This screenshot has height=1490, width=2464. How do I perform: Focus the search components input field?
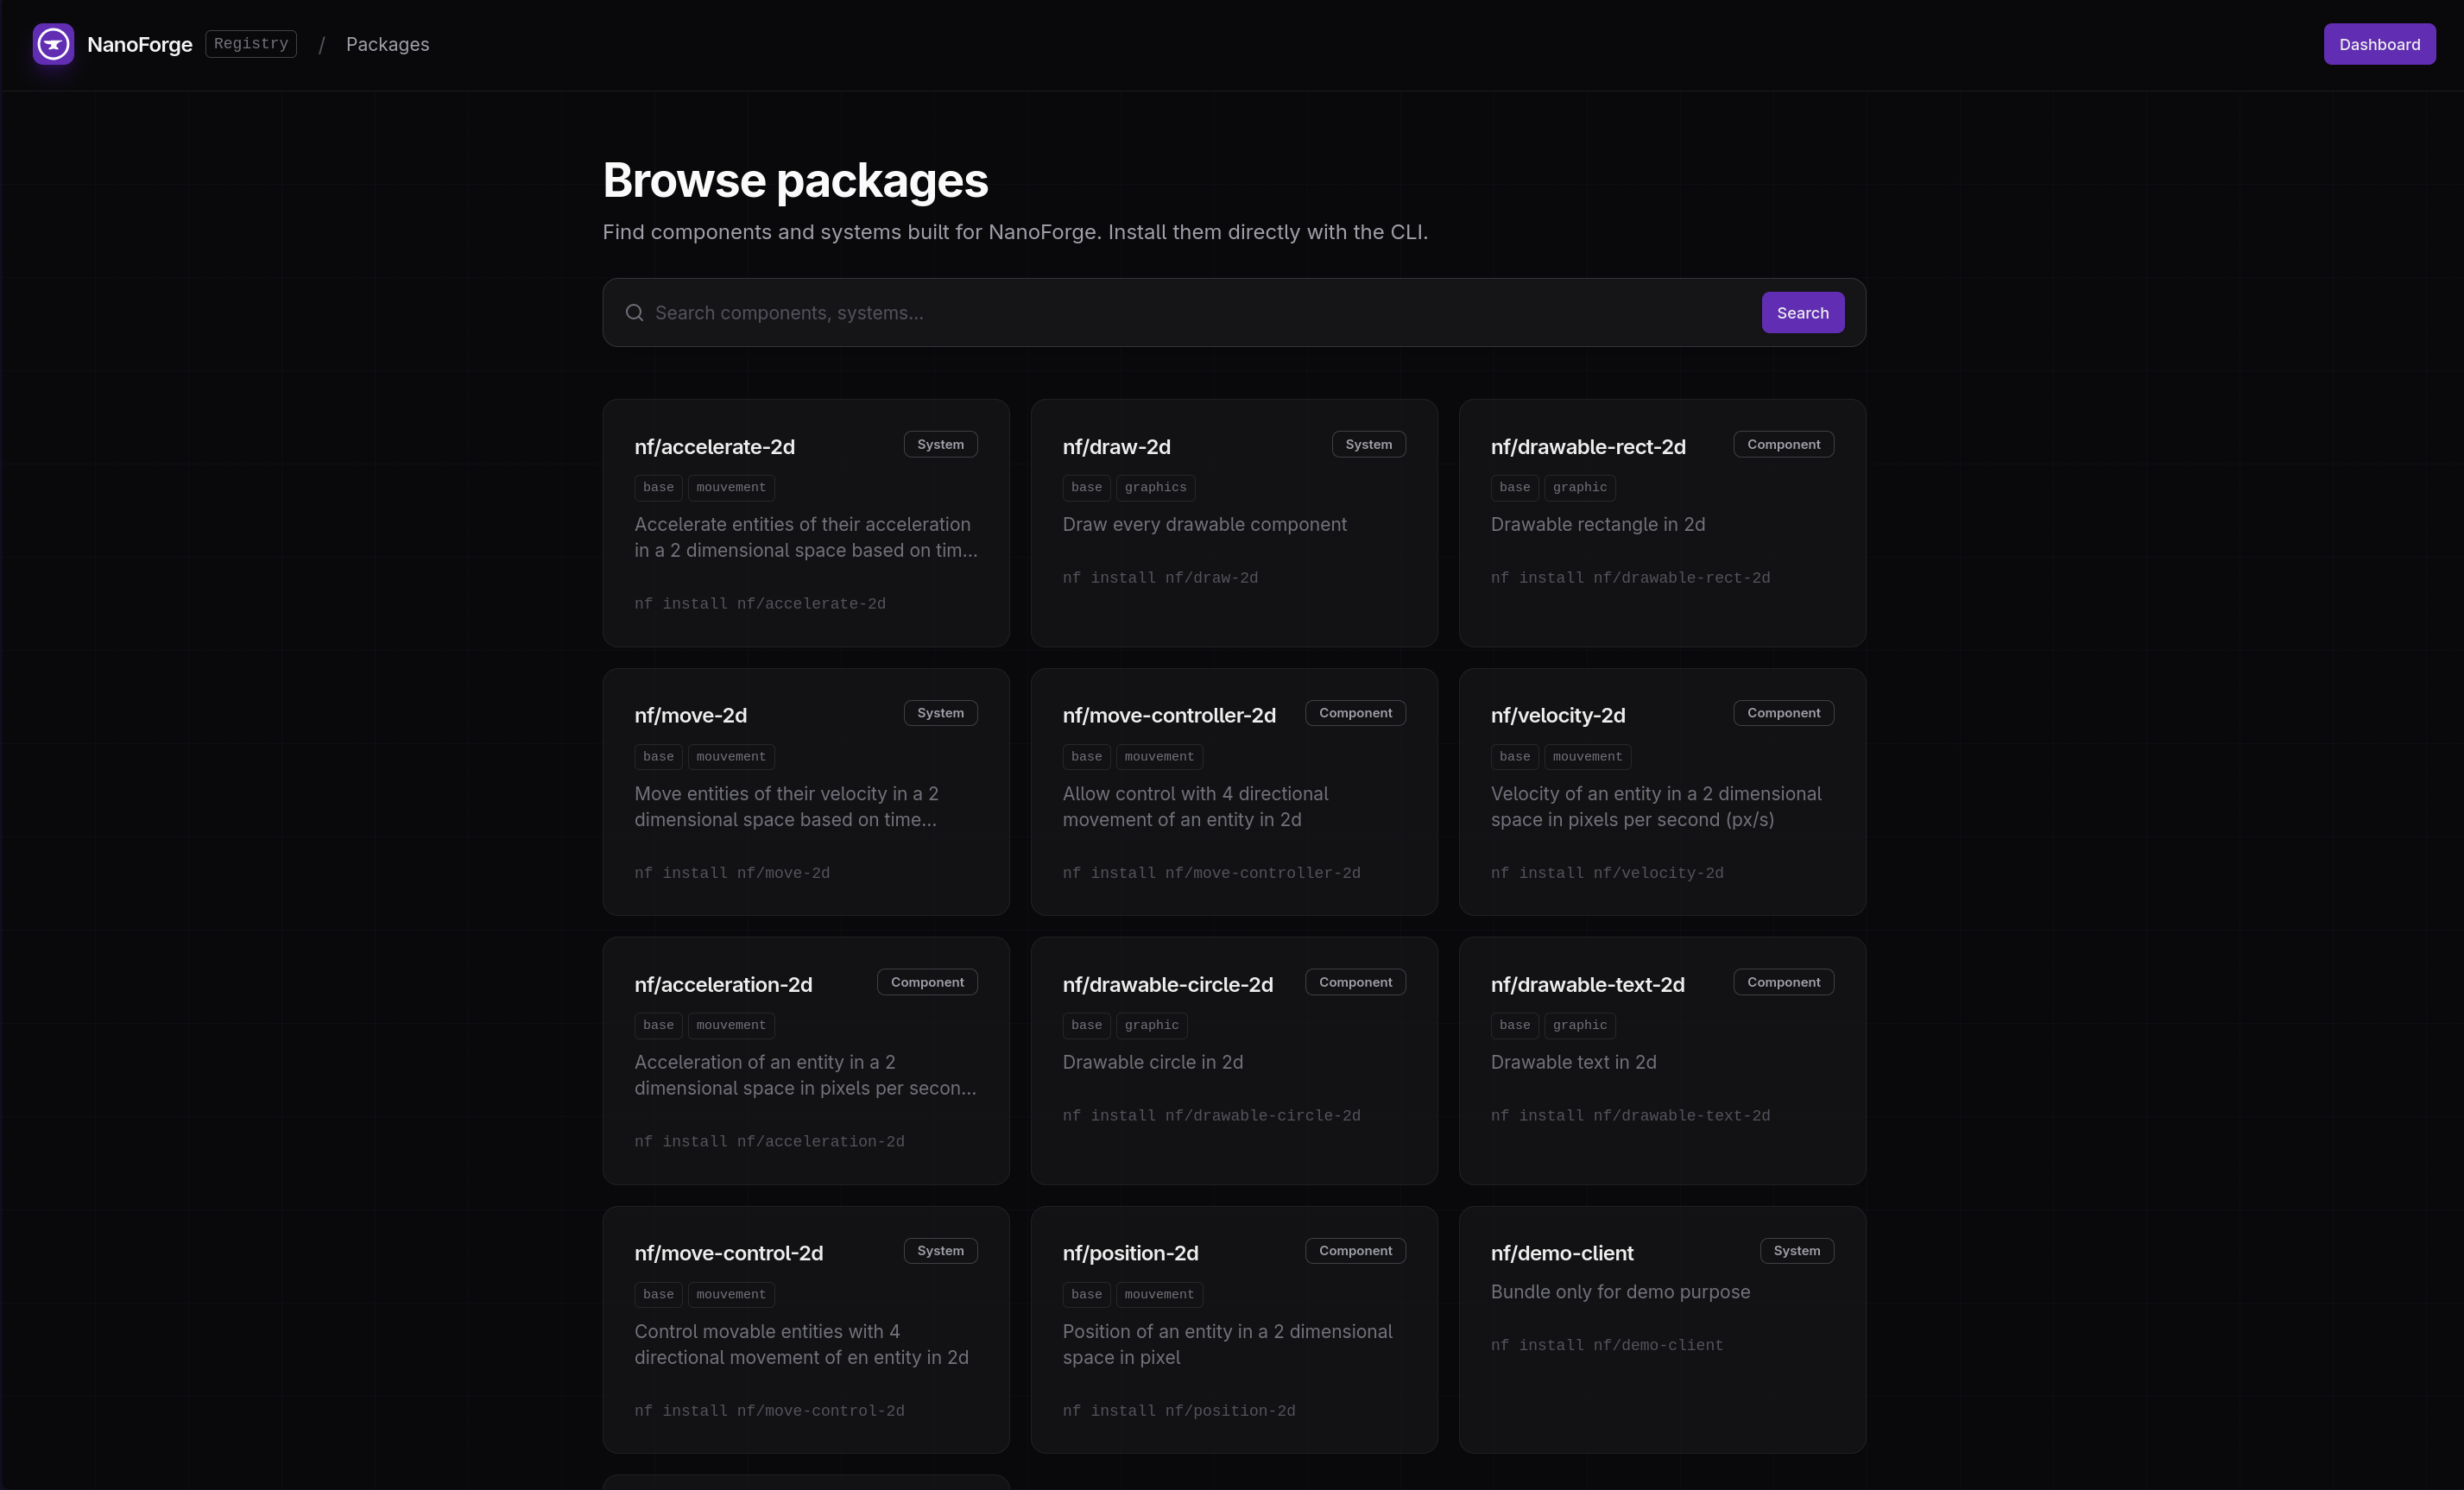pos(1200,313)
